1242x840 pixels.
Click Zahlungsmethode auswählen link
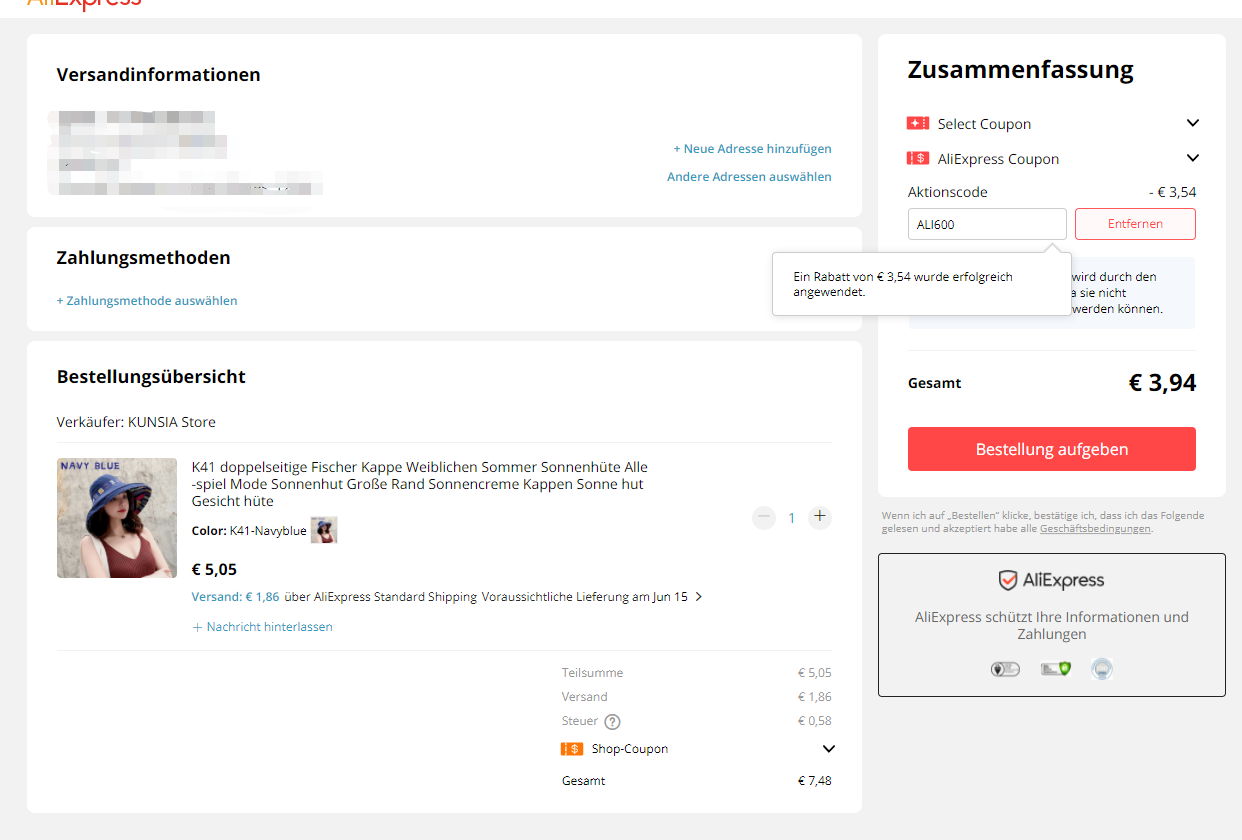[x=147, y=300]
